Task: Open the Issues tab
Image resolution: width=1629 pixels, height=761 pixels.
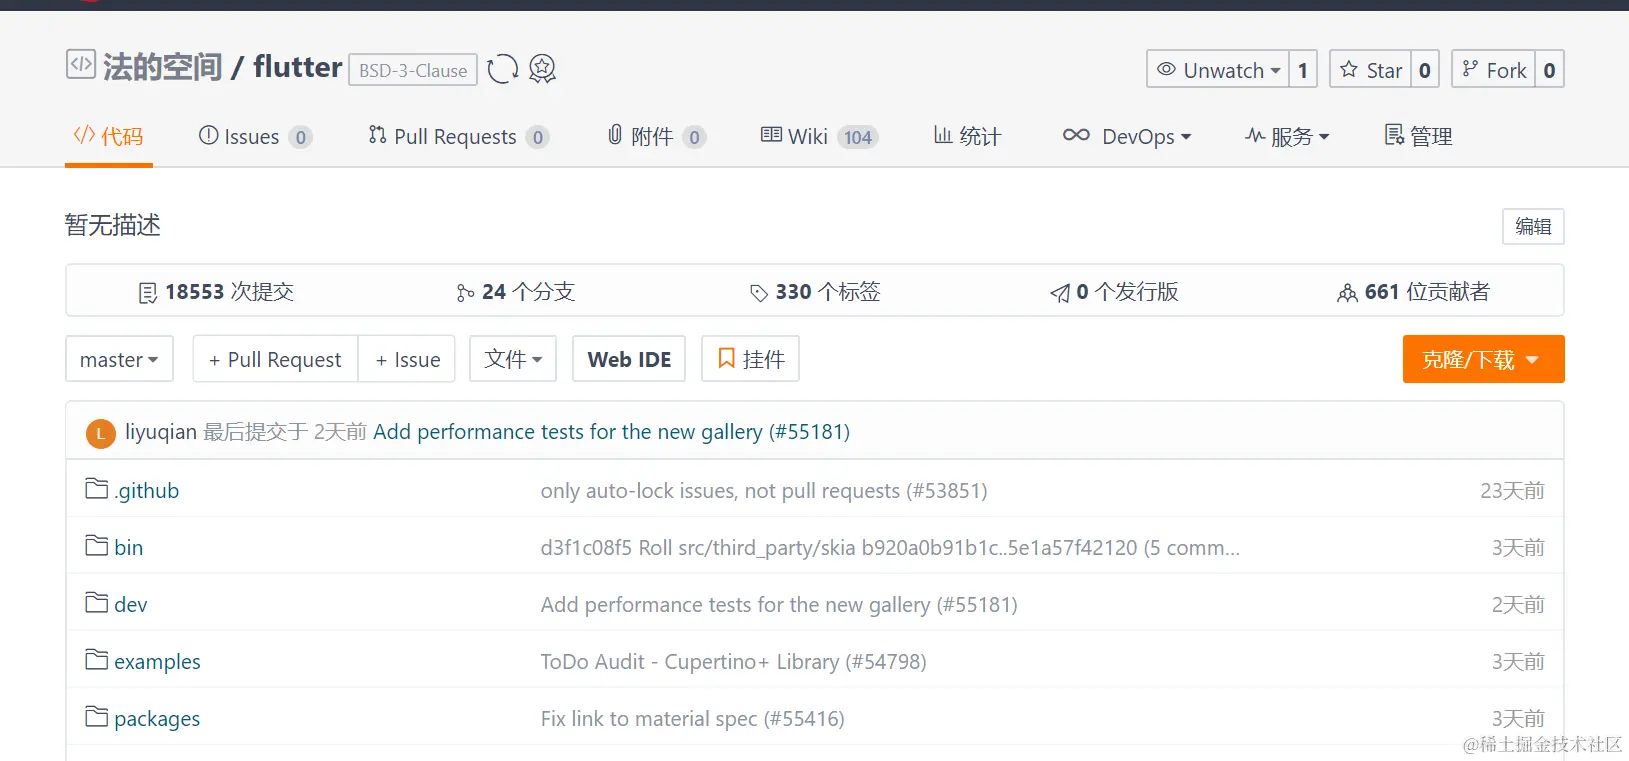Action: tap(255, 137)
